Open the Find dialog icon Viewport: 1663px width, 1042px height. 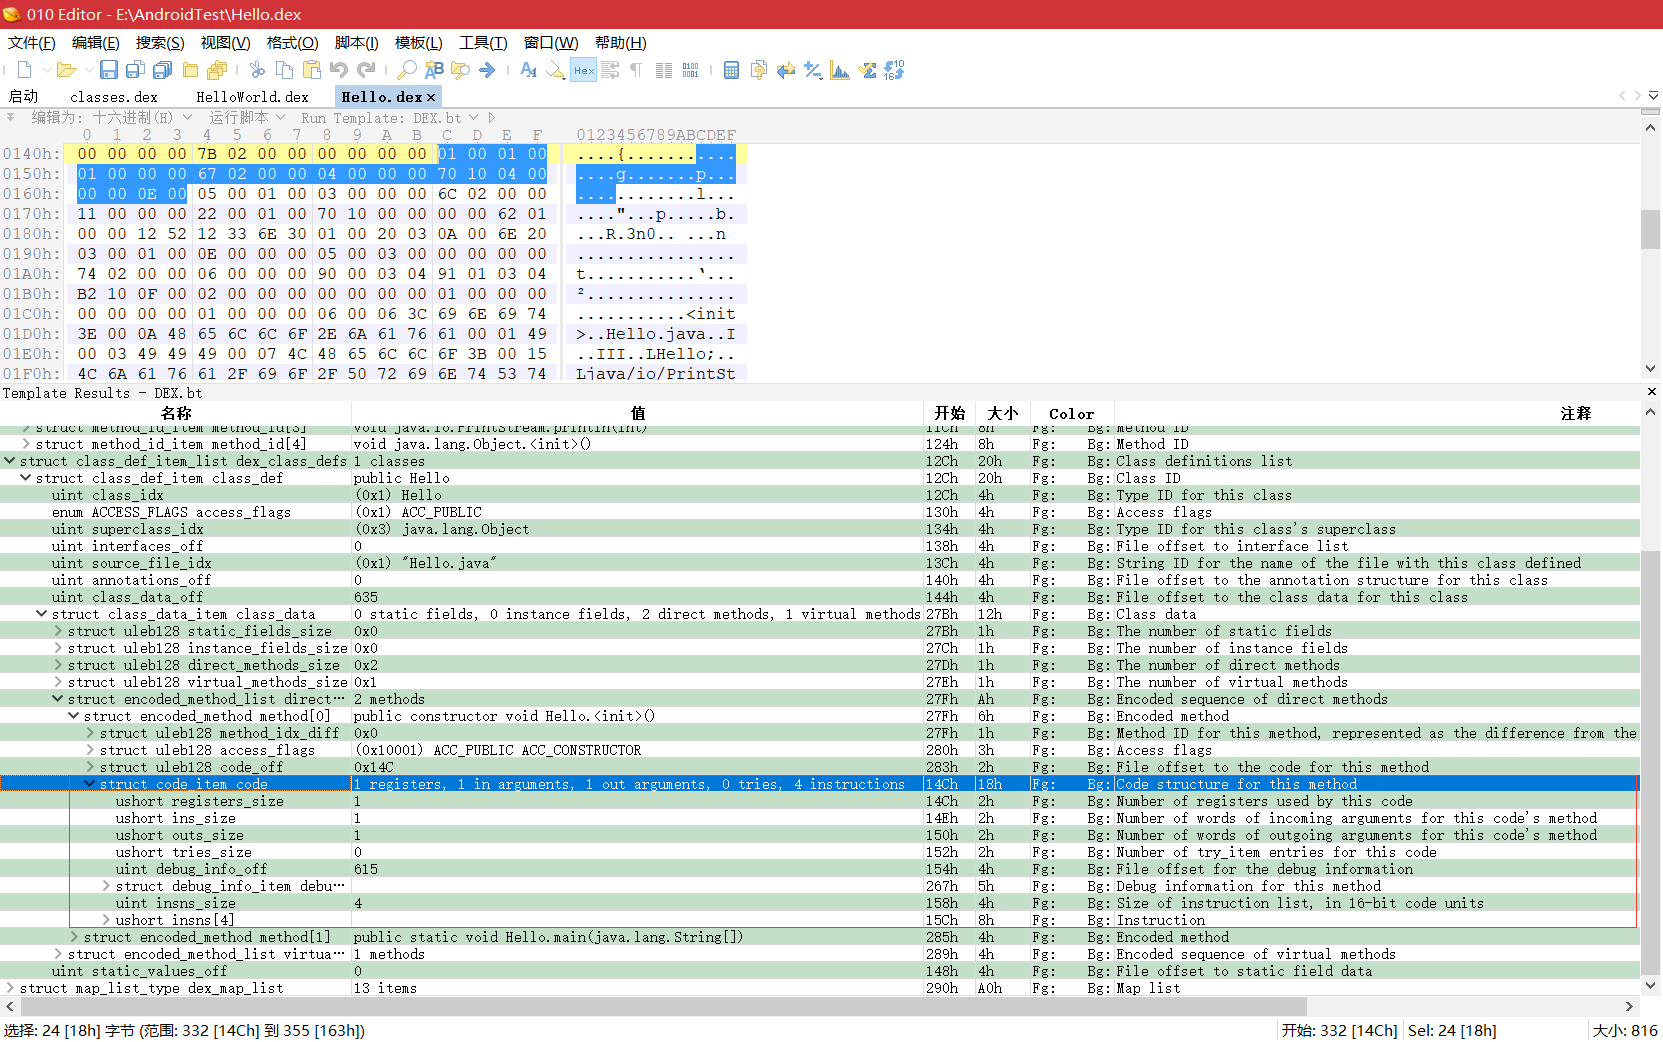pos(405,69)
